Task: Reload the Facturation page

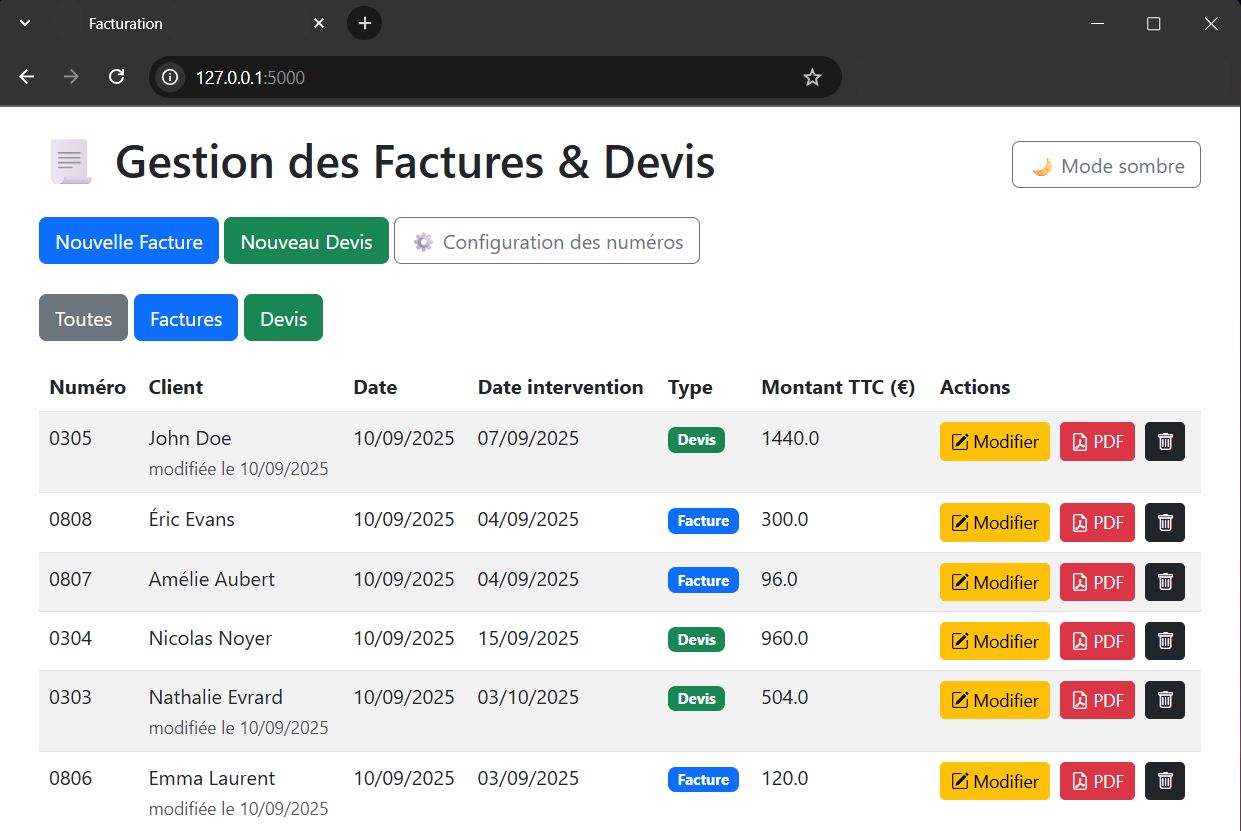Action: coord(116,77)
